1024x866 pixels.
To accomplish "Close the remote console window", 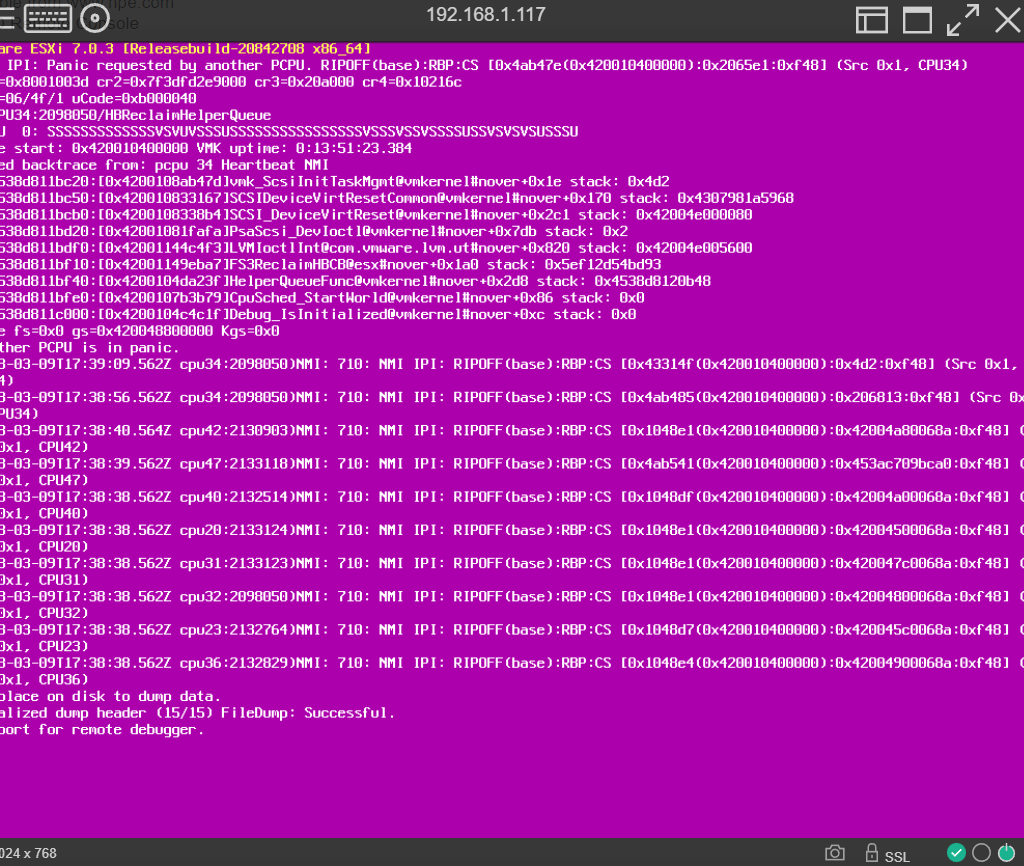I will click(1008, 20).
